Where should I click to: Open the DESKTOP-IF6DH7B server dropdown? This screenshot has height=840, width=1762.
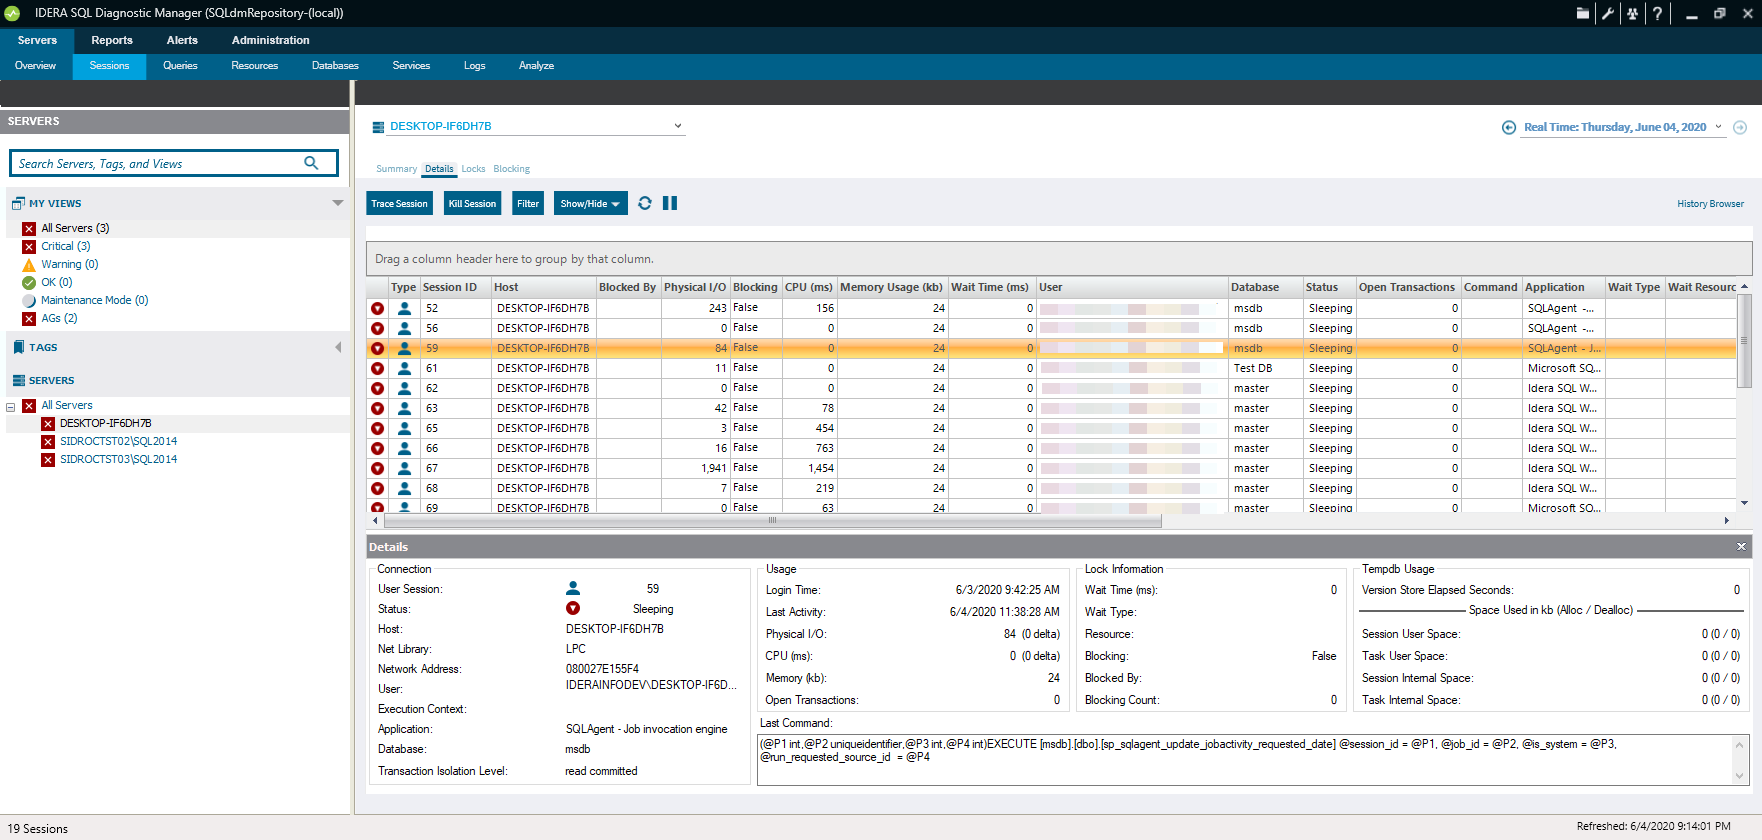[678, 126]
